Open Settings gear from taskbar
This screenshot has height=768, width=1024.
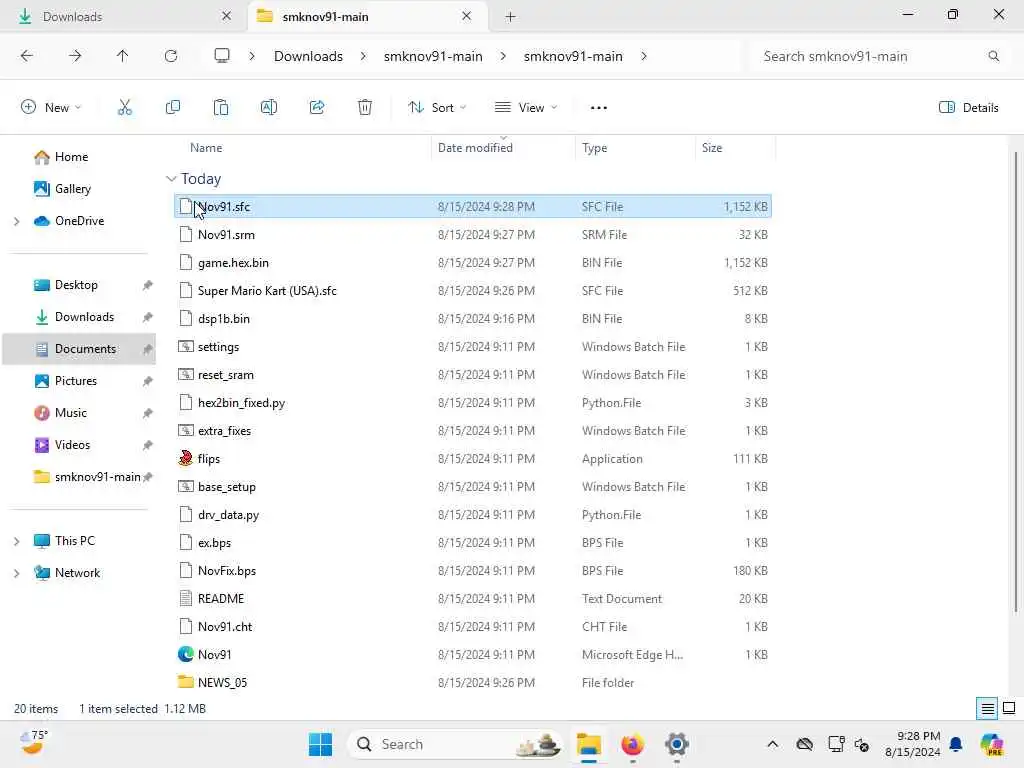677,744
